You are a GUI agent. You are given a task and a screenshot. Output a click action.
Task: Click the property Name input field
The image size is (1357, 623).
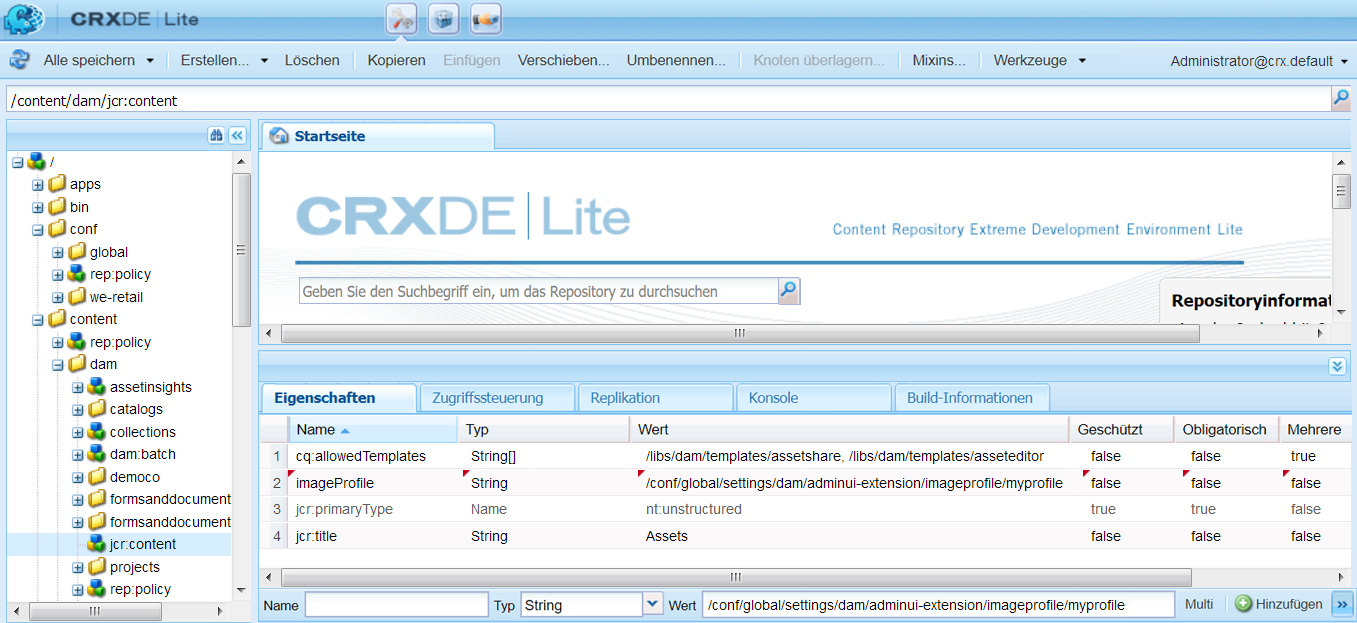(x=397, y=605)
